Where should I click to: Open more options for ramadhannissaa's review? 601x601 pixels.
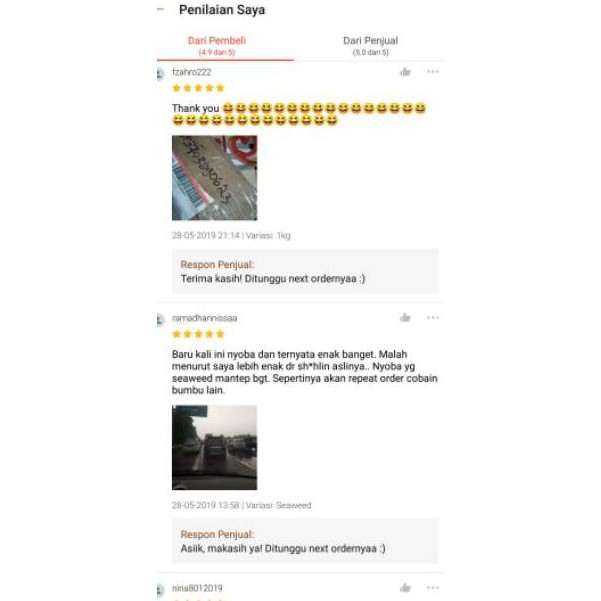[x=433, y=318]
